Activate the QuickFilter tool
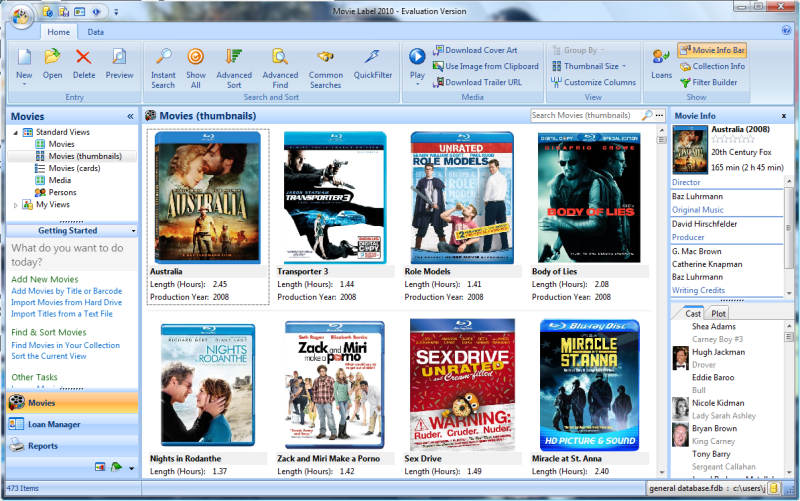Screen dimensions: 800x501 [x=372, y=57]
